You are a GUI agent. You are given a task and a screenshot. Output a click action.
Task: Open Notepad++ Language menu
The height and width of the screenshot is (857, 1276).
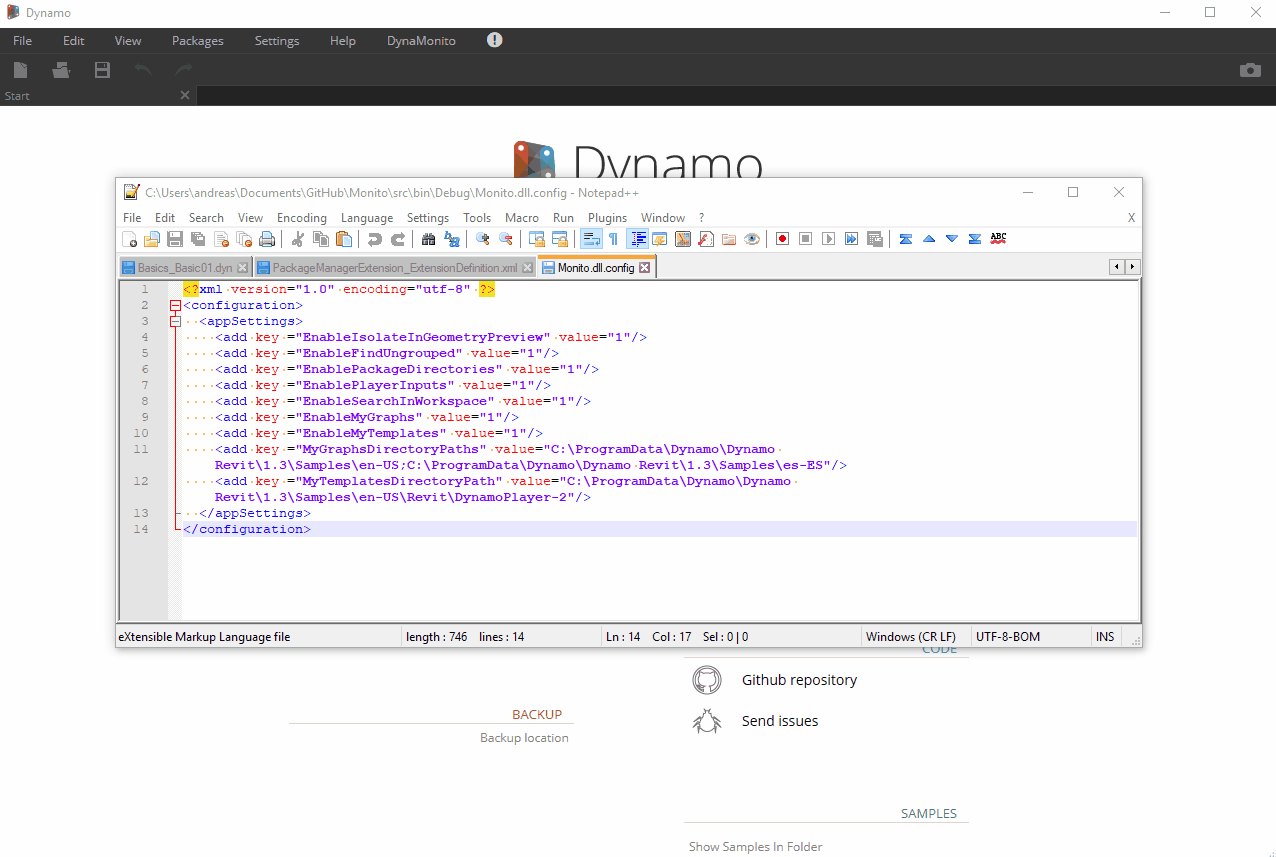[x=367, y=217]
